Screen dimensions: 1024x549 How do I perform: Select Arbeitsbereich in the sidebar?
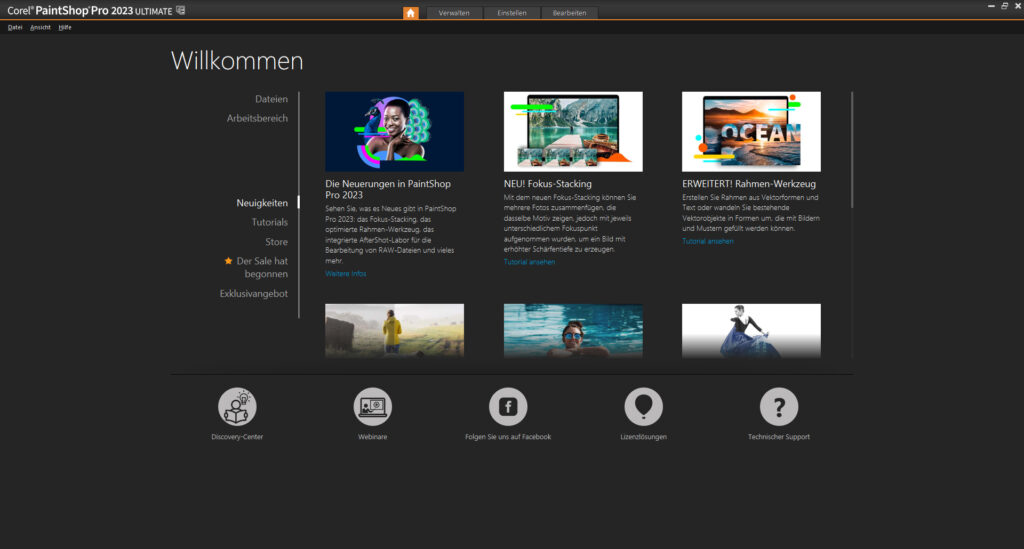pyautogui.click(x=257, y=118)
